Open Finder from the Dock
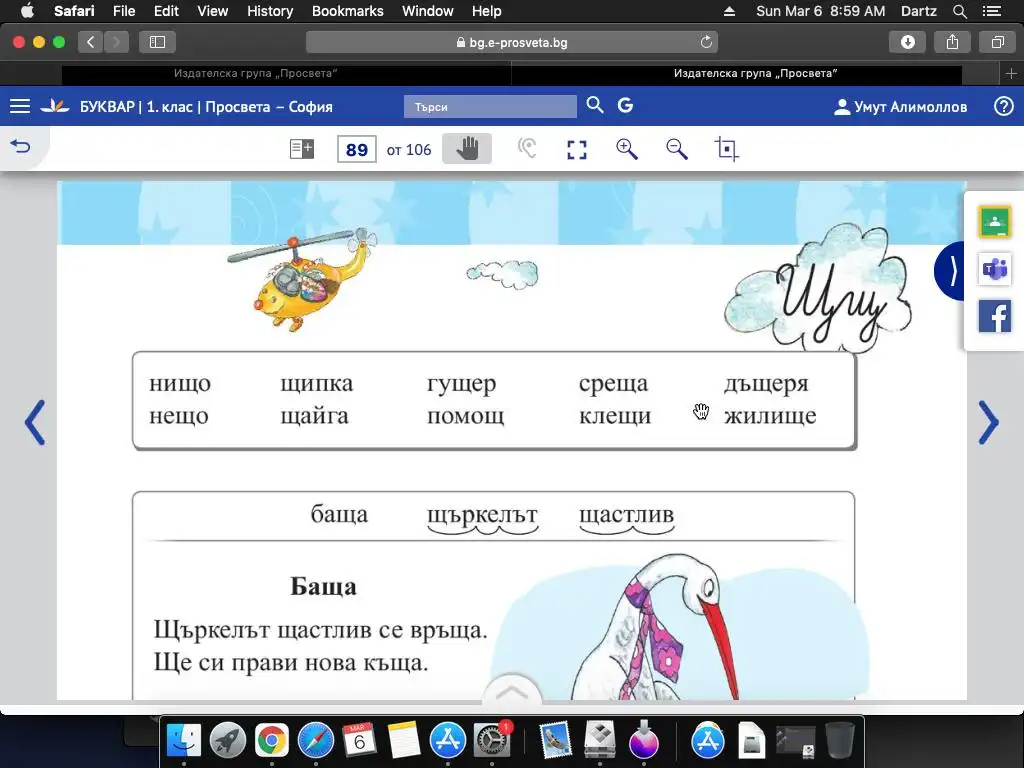The width and height of the screenshot is (1024, 768). coord(184,741)
